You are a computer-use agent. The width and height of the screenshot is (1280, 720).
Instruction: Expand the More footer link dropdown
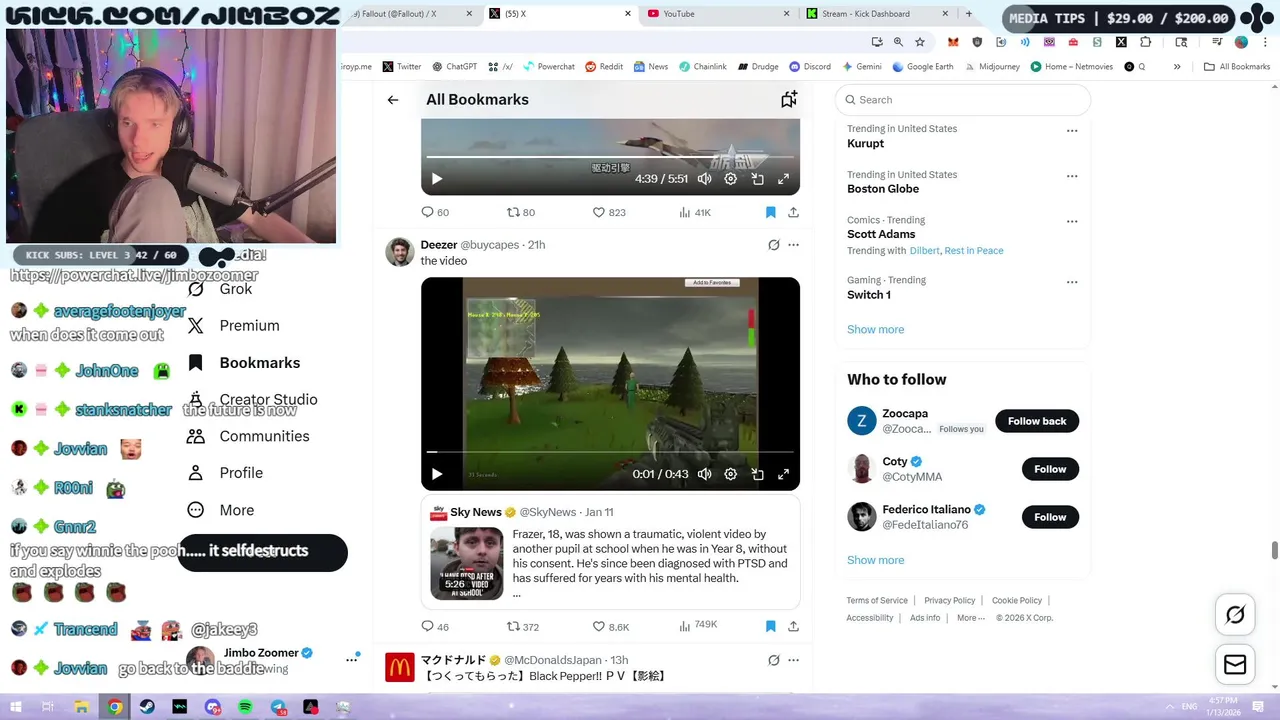(971, 618)
